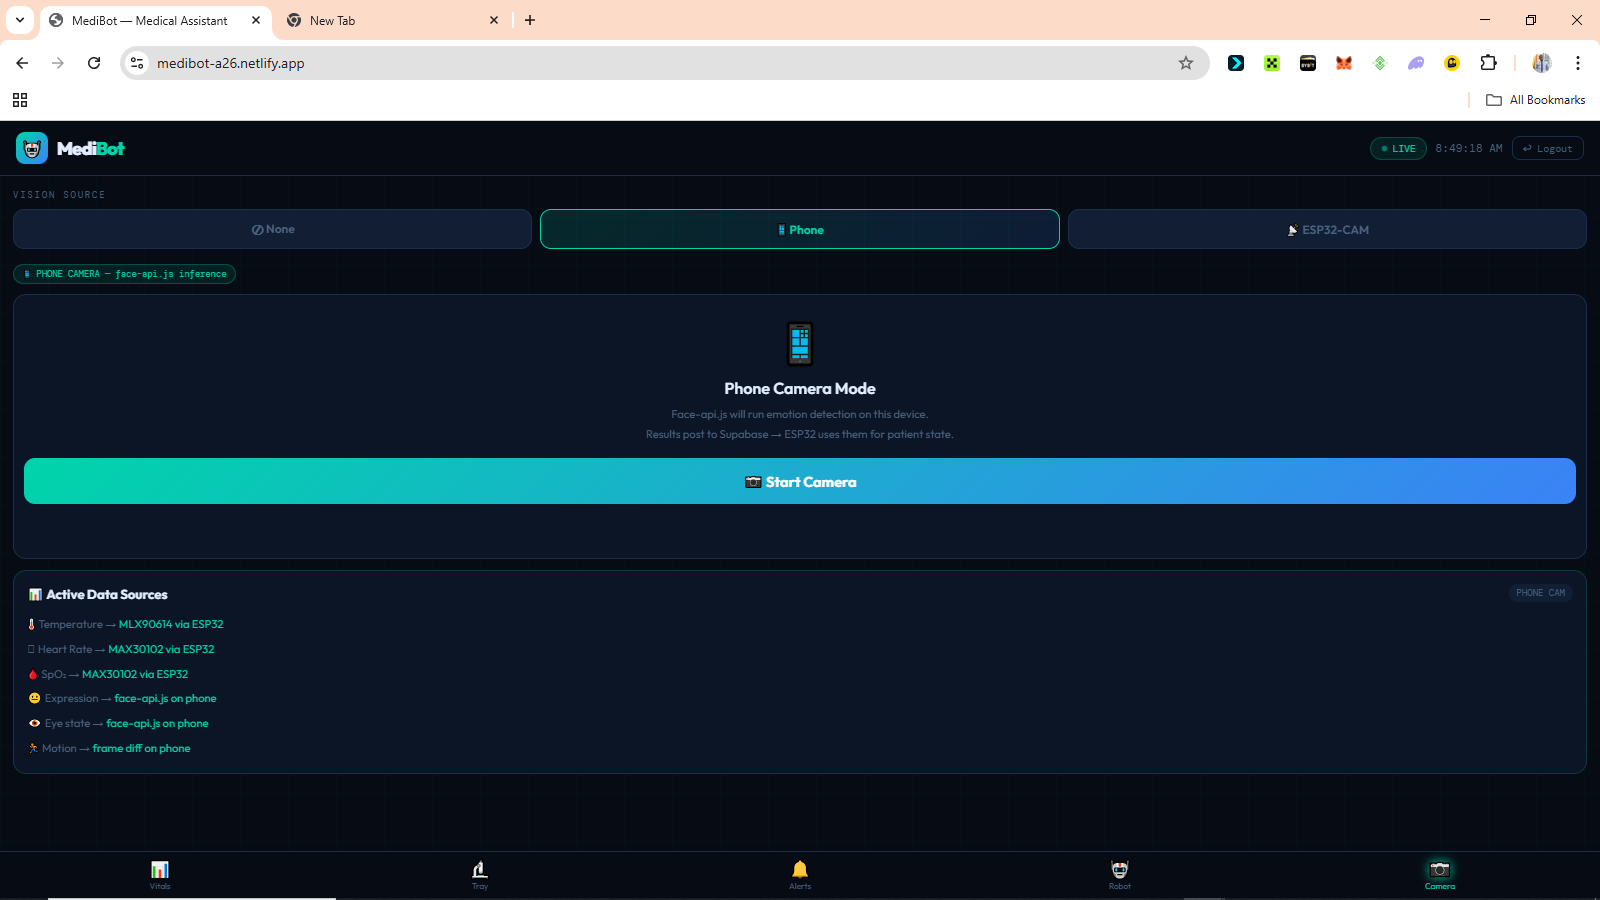1600x900 pixels.
Task: Click the phone illustration icon
Action: 800,344
